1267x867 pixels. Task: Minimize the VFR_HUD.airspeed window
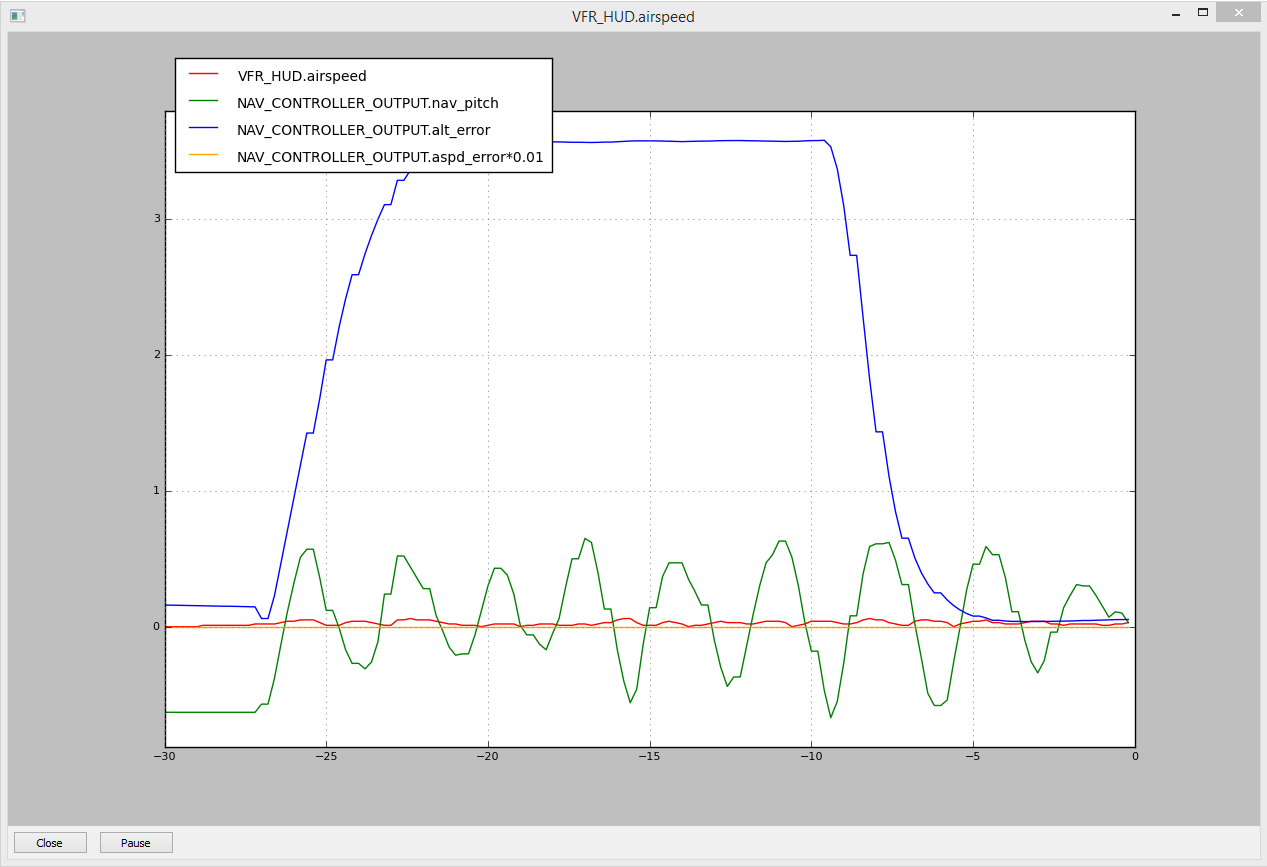click(1174, 15)
